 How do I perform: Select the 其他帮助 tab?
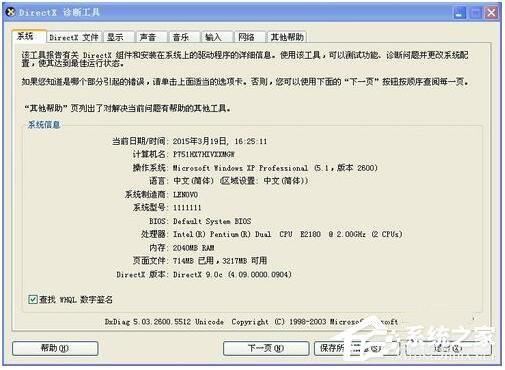(x=287, y=37)
